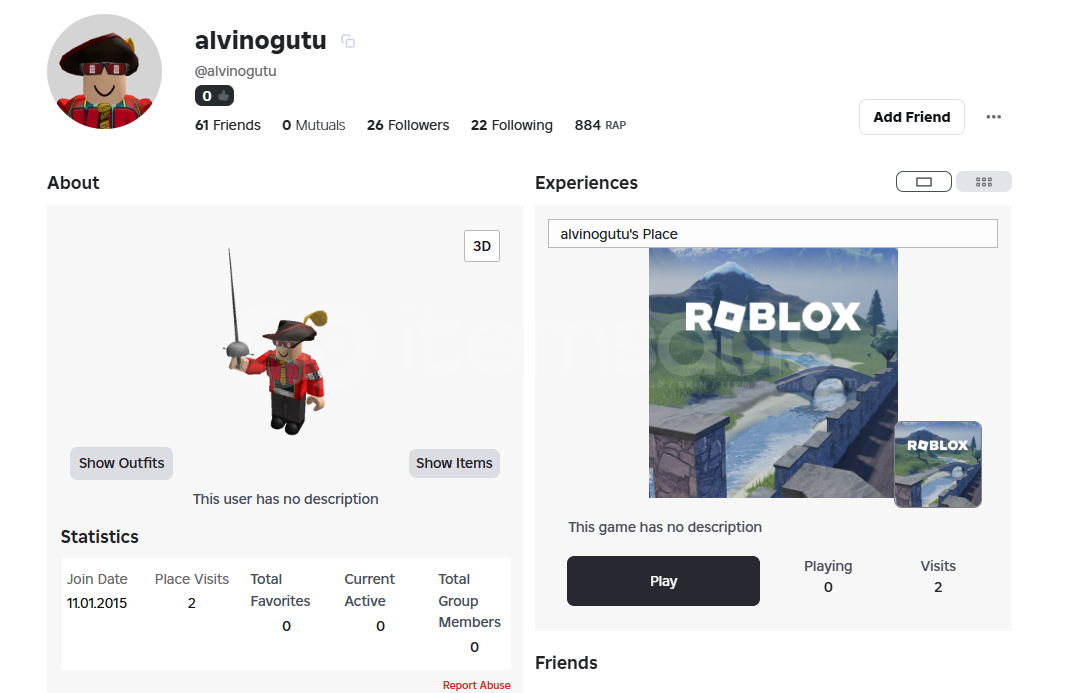The height and width of the screenshot is (693, 1085).
Task: Copy username icon next to alvinogutu
Action: [x=348, y=42]
